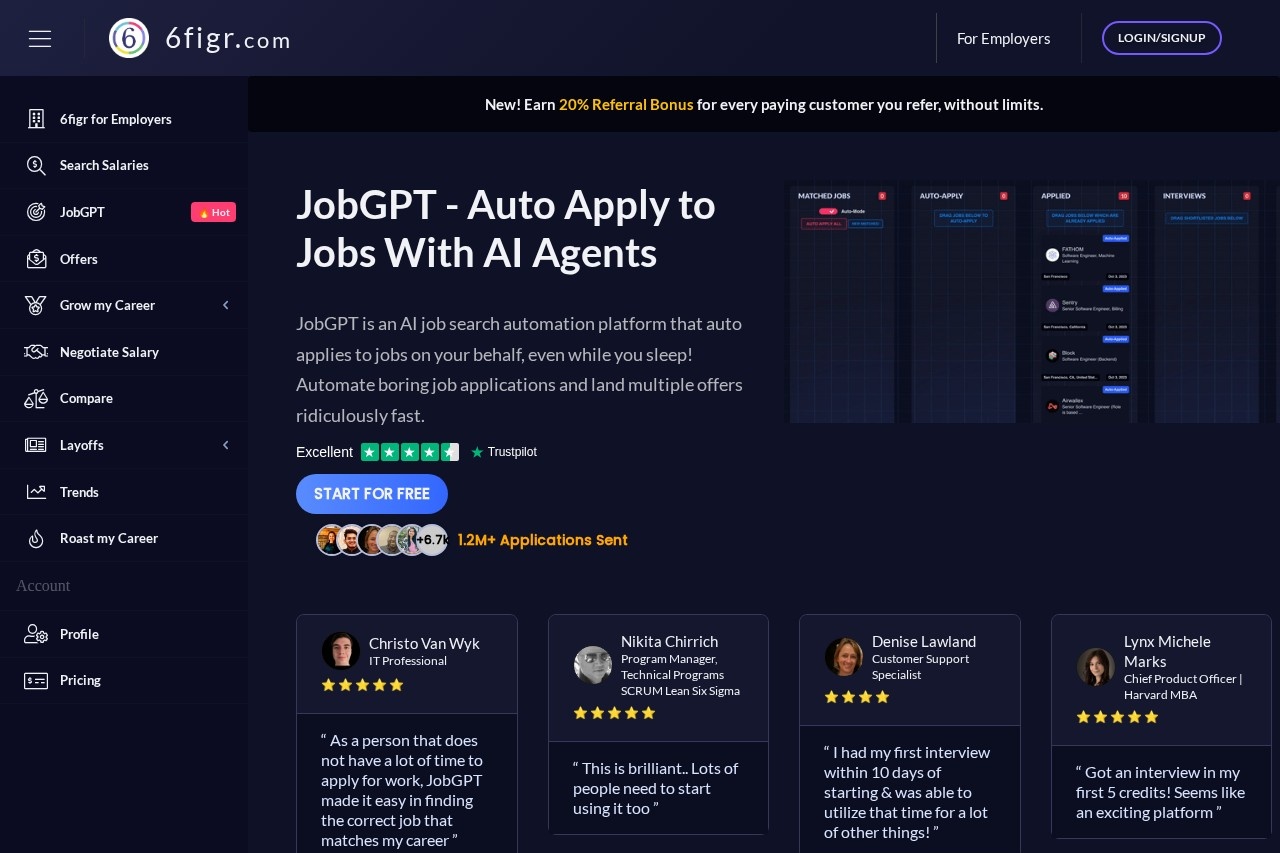Select 6figr for Employers in sidebar

coord(115,119)
